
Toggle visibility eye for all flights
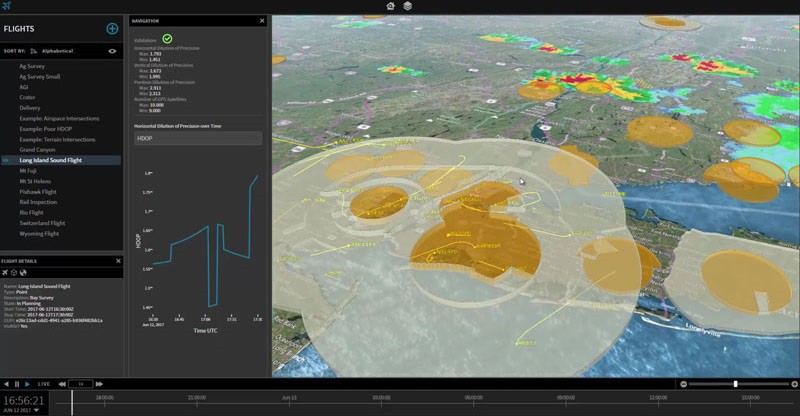tap(112, 51)
